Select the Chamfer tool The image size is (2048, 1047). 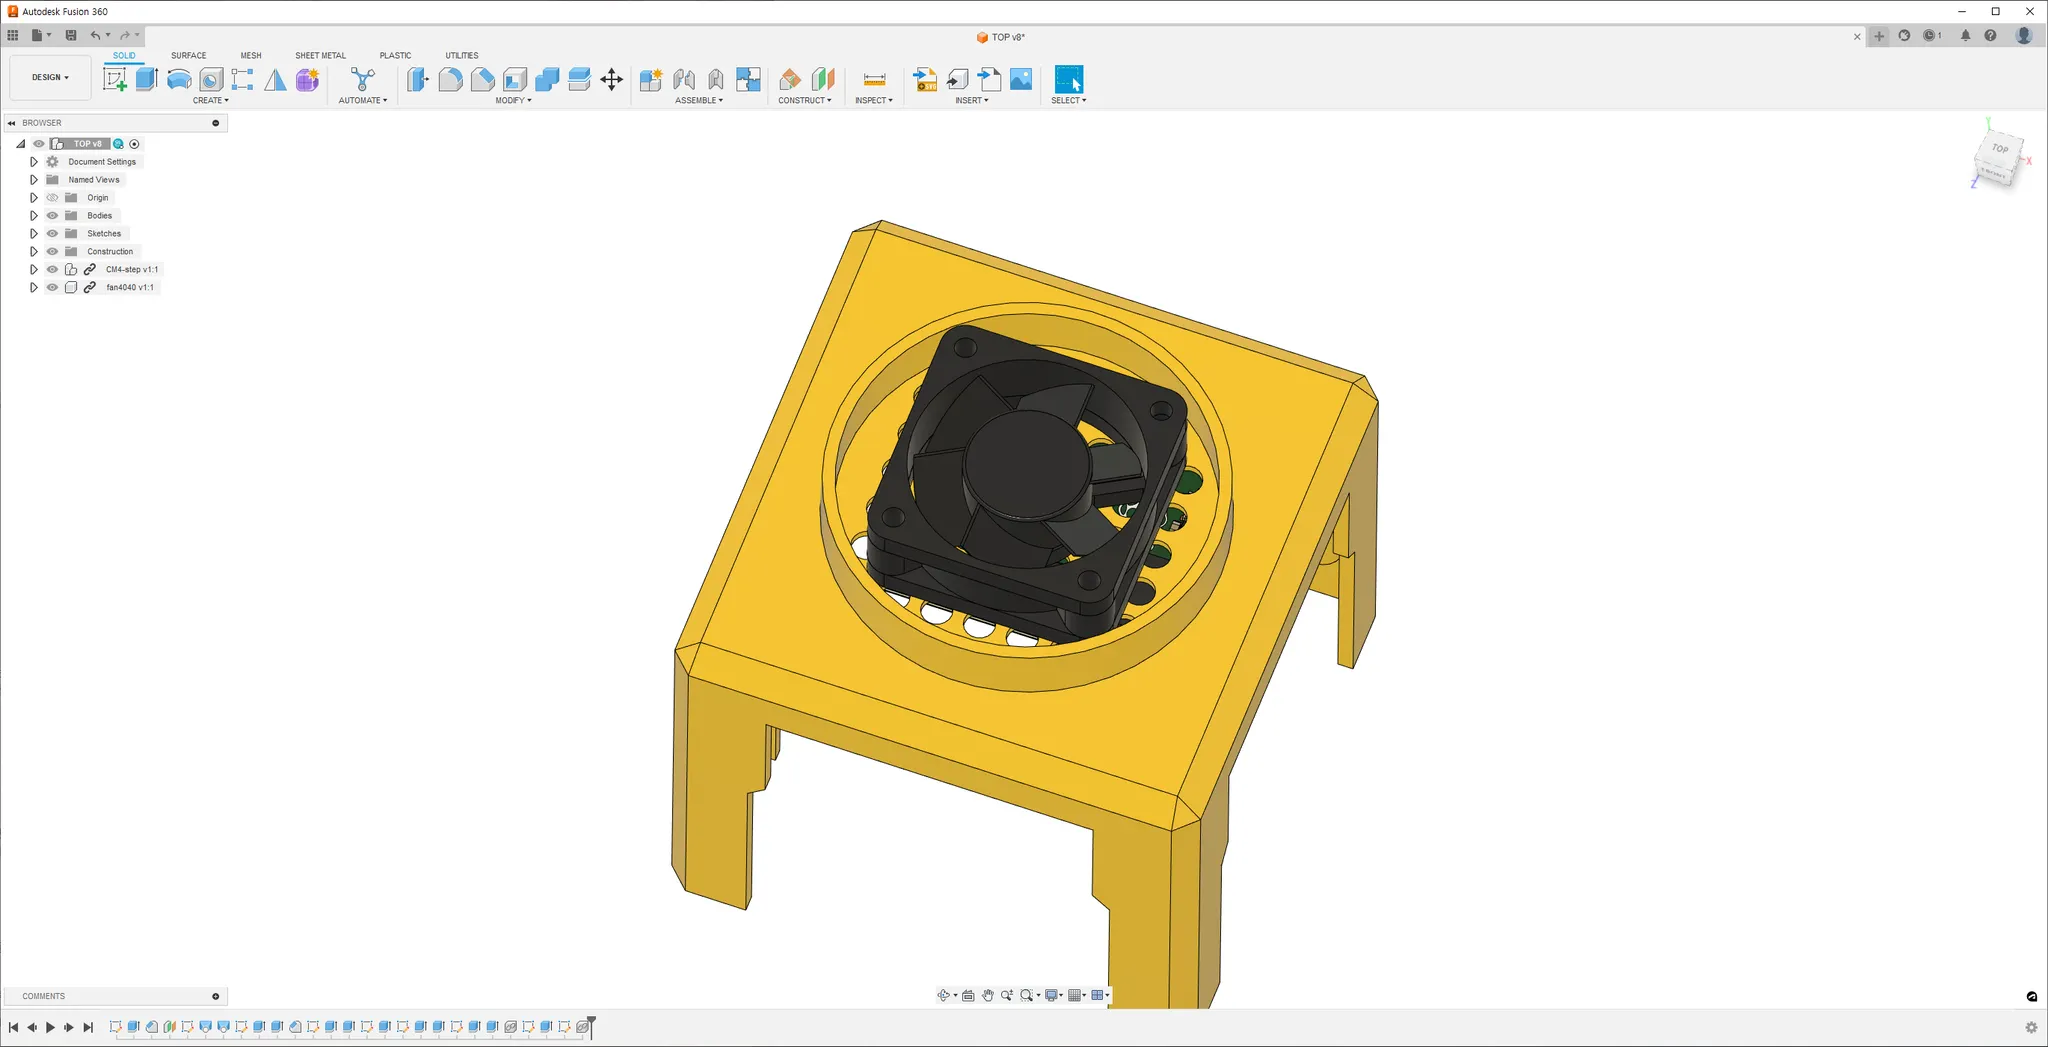click(482, 79)
